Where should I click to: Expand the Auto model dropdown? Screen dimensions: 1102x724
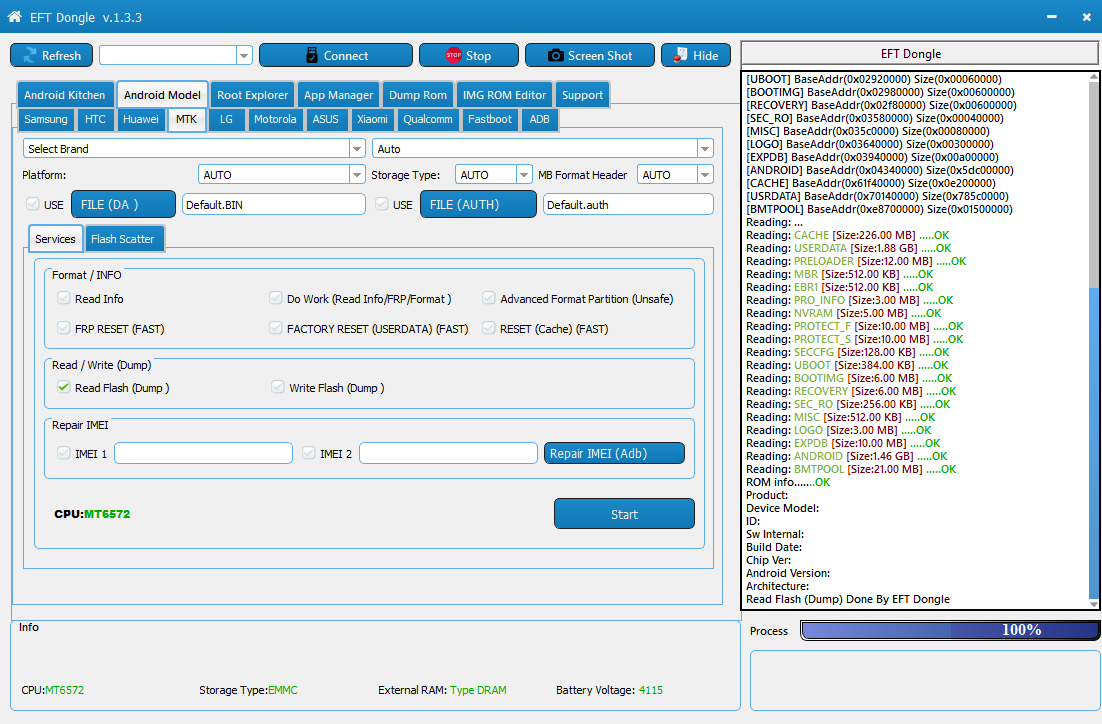[705, 148]
